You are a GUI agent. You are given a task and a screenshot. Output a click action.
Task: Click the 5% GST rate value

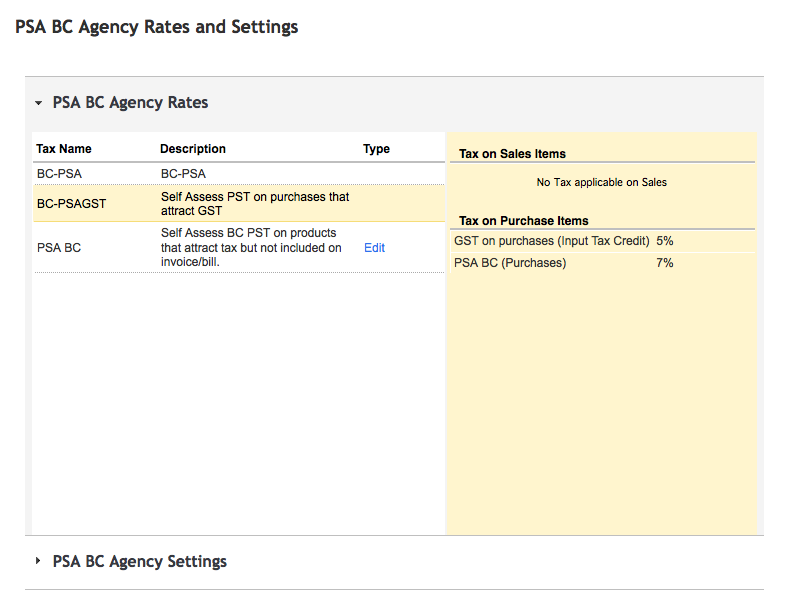[x=665, y=241]
